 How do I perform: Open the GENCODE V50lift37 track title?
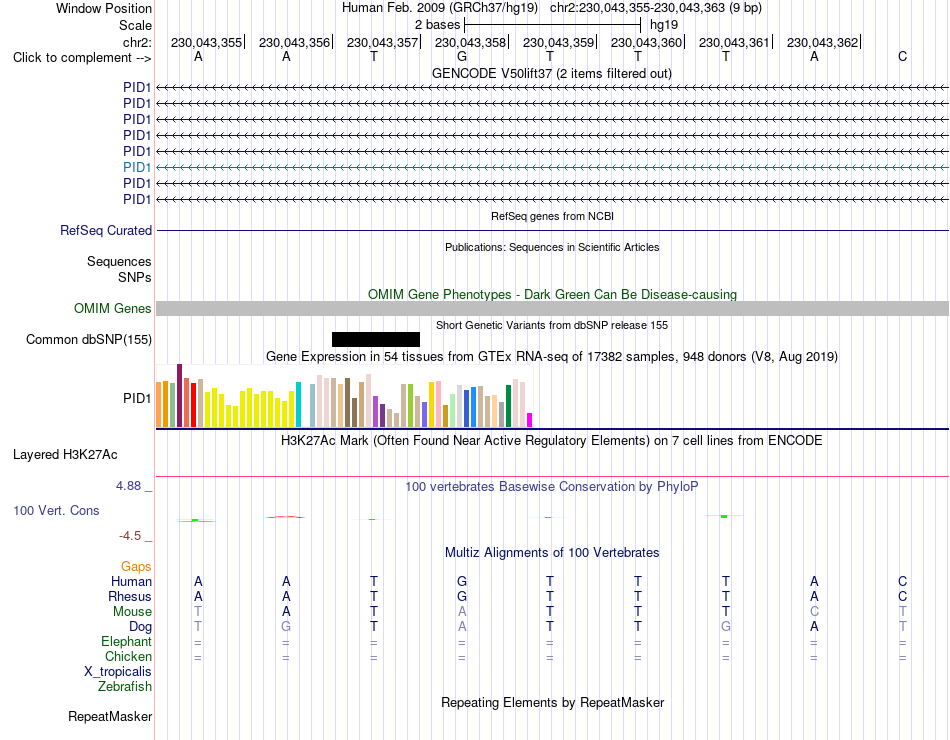[x=552, y=73]
